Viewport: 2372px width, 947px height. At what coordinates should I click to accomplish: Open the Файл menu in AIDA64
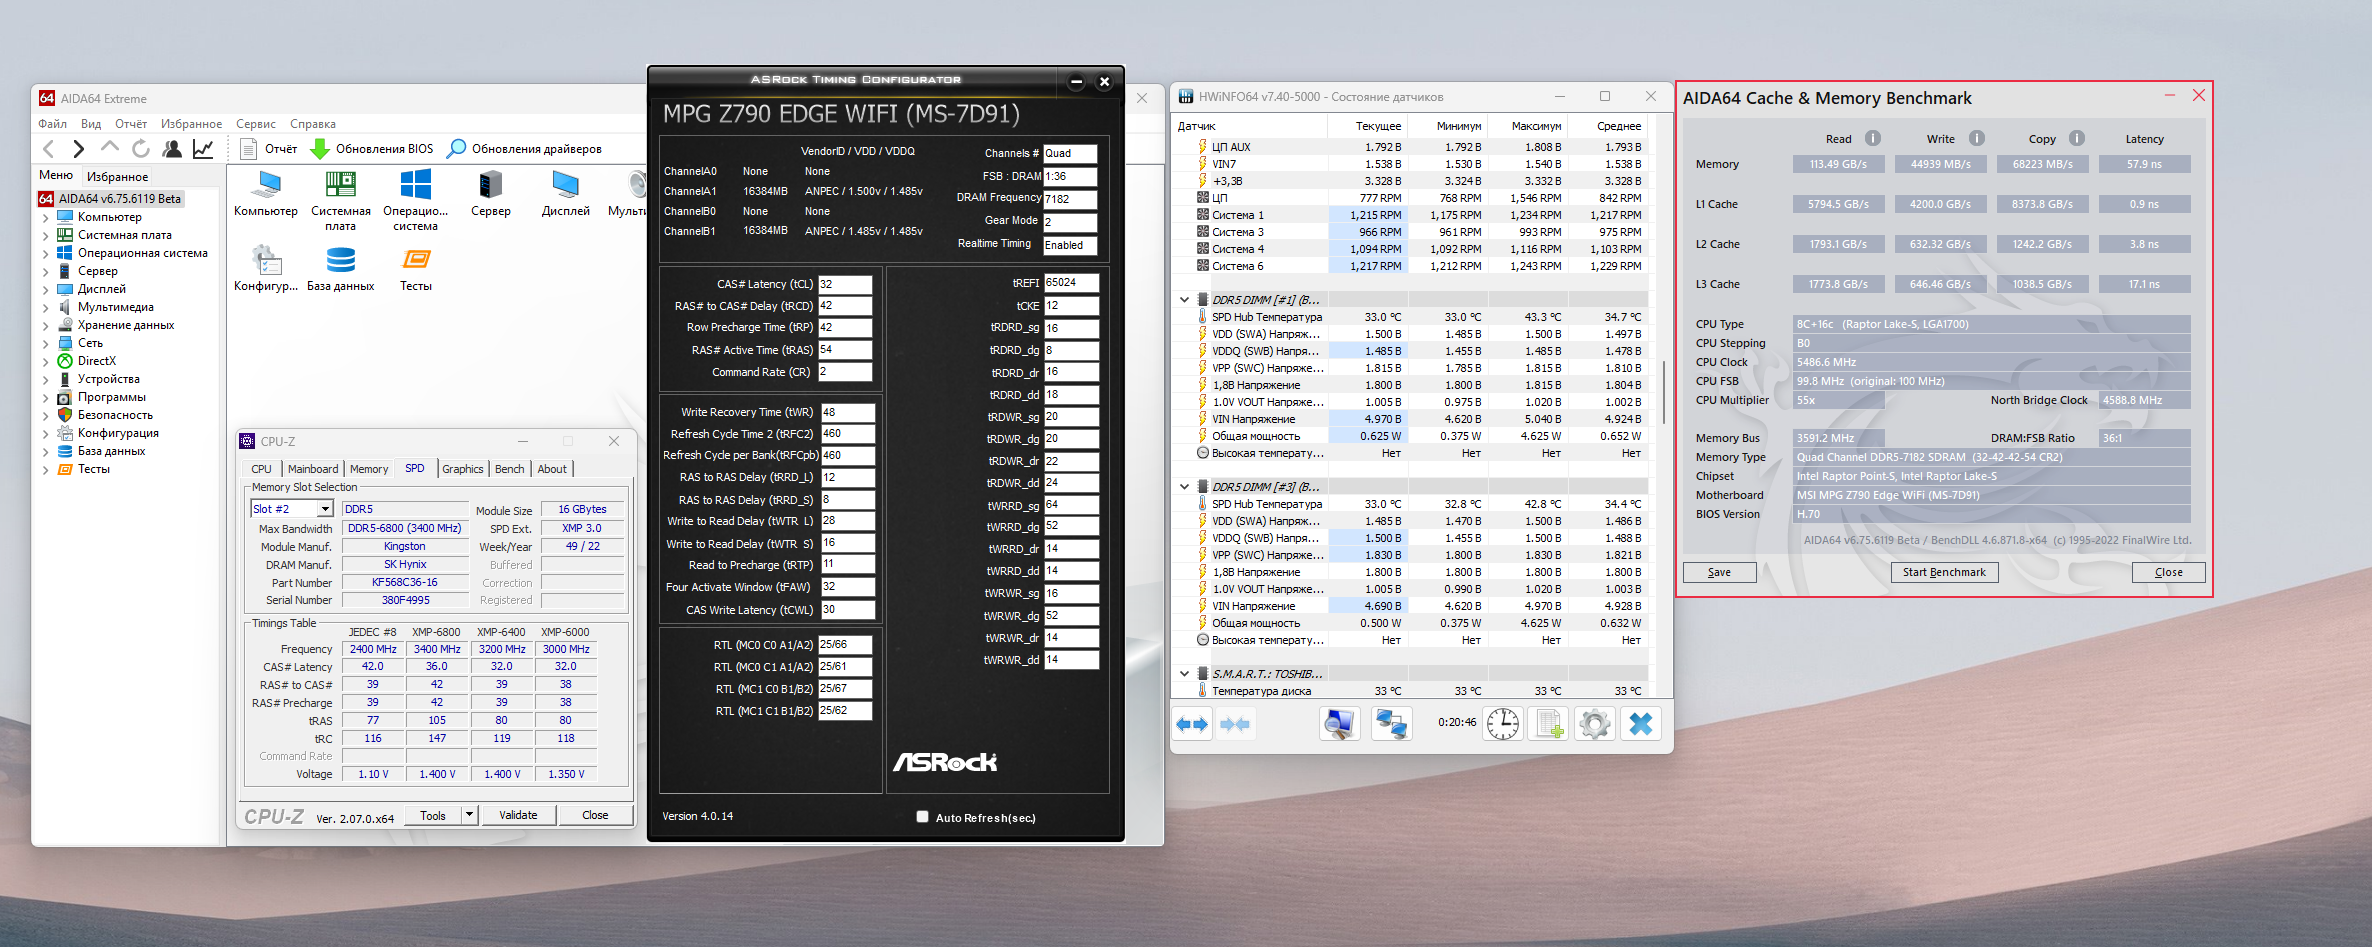(x=53, y=124)
